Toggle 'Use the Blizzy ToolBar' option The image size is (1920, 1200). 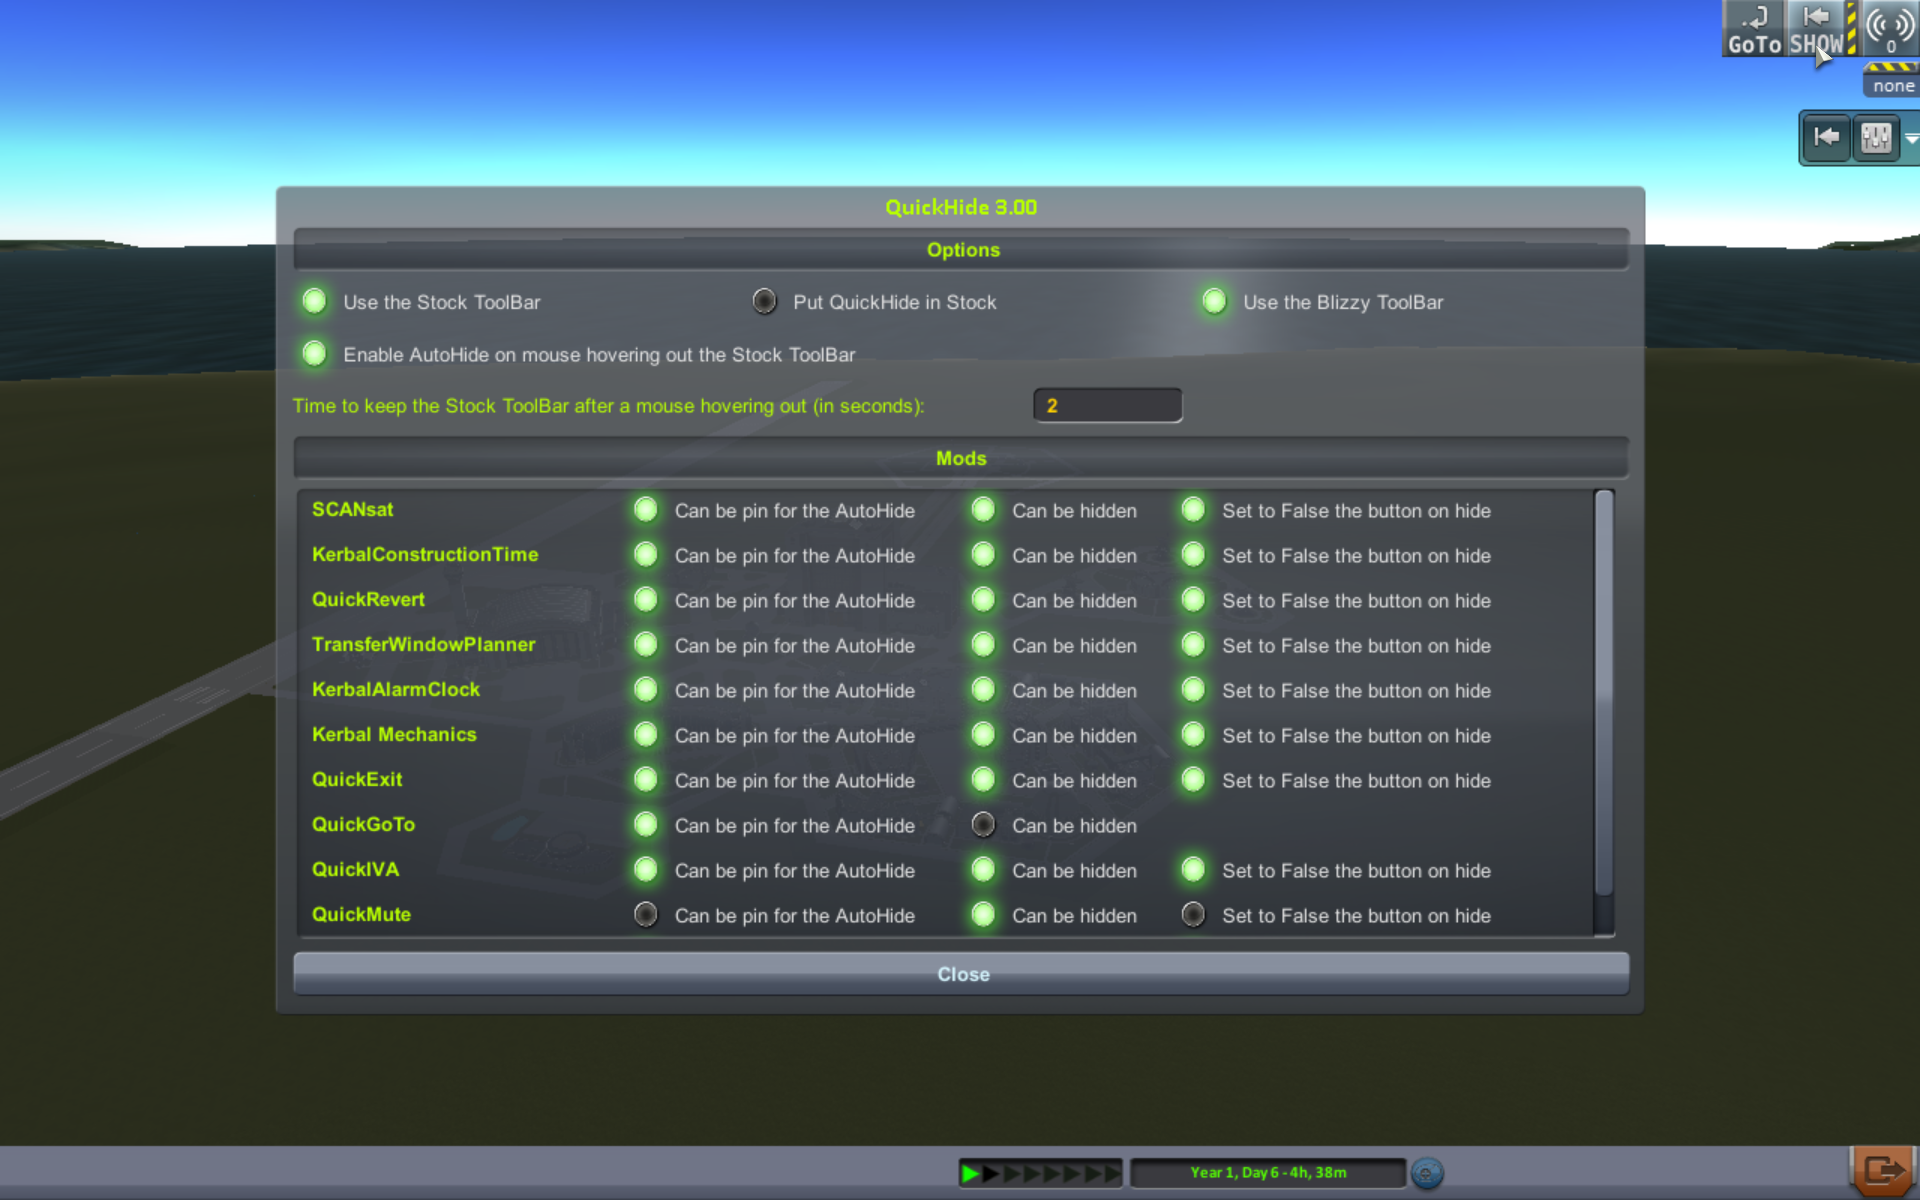1214,301
